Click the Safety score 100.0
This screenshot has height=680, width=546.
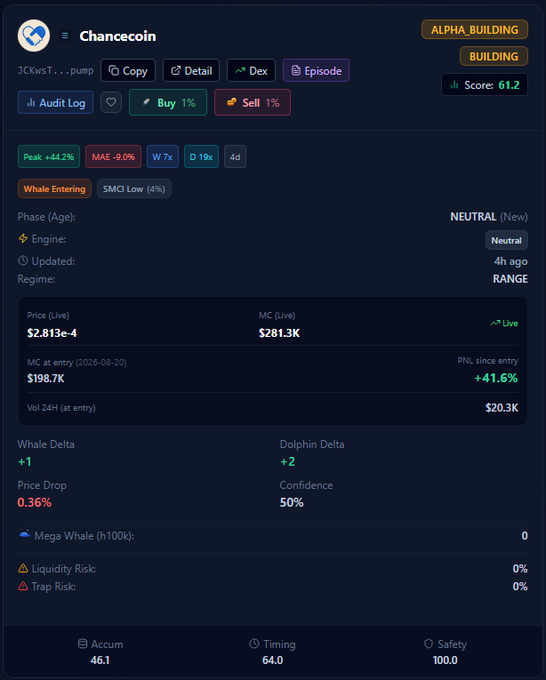pos(445,660)
